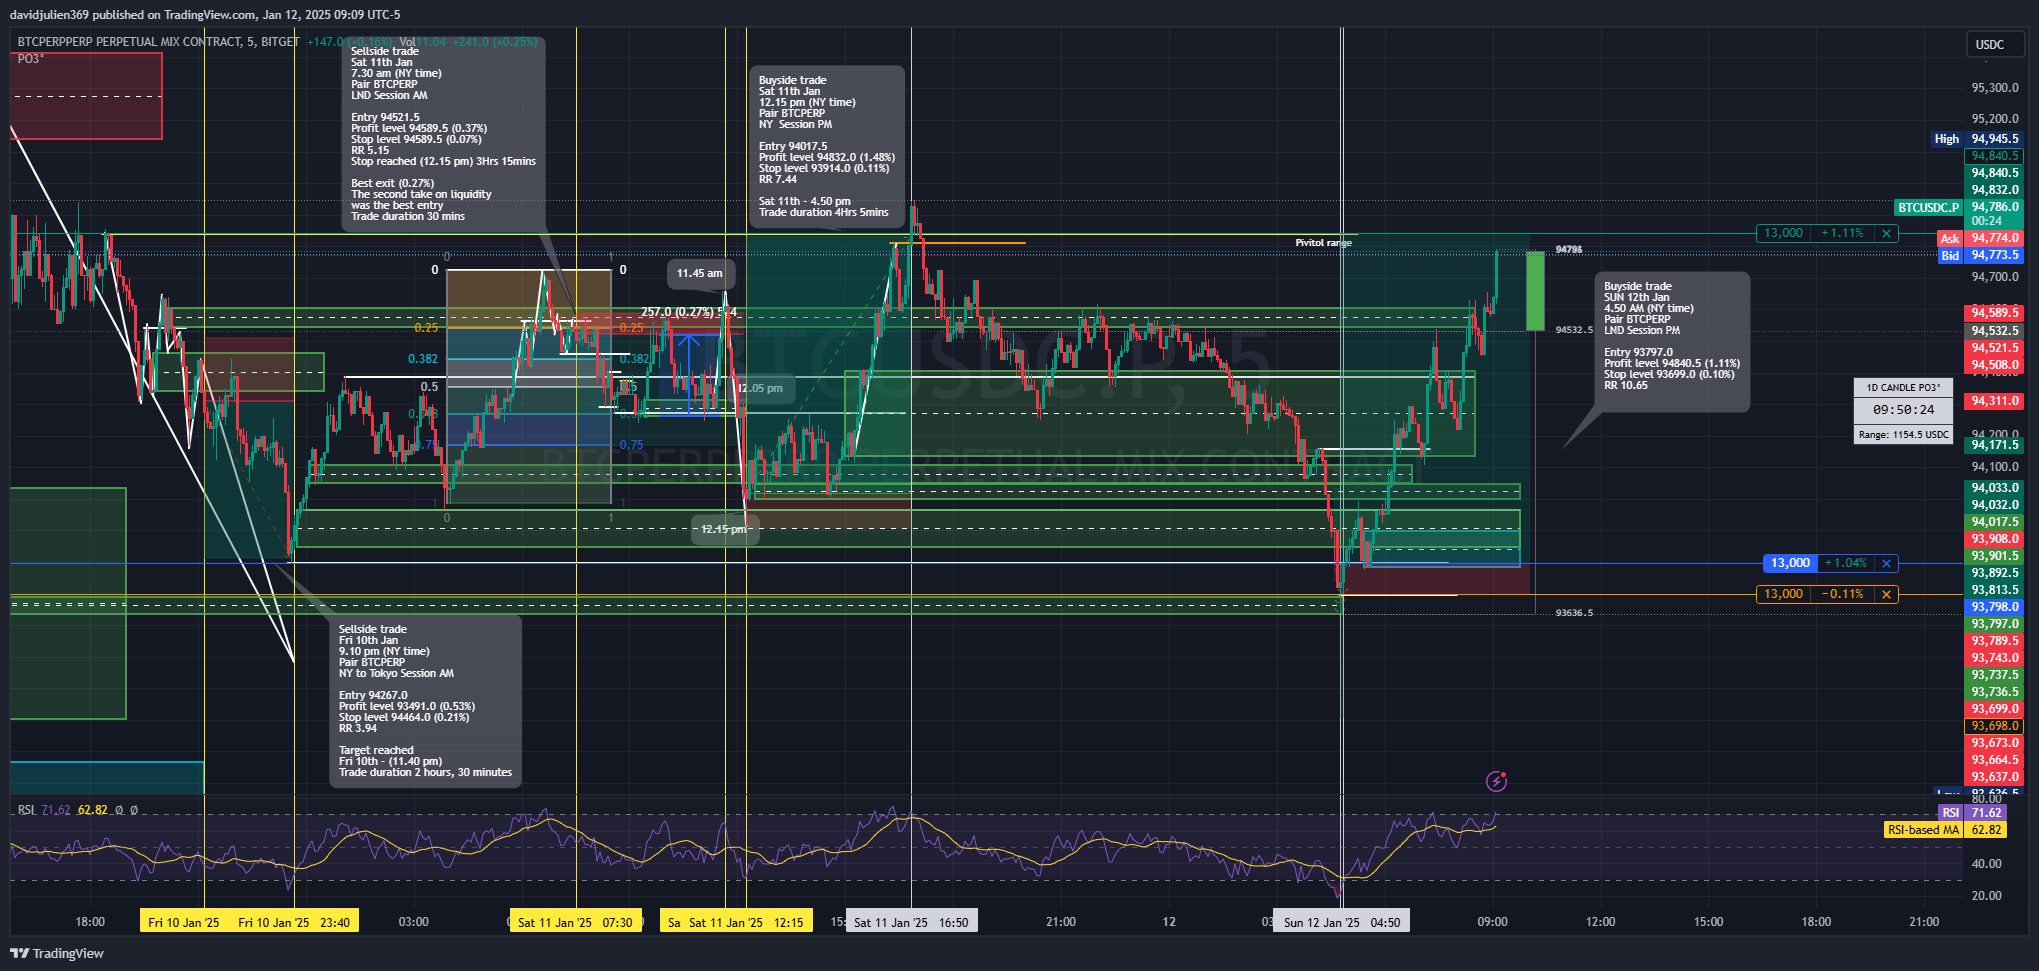The height and width of the screenshot is (971, 2039).
Task: Close the +1.11% take-profit order line
Action: tap(1886, 233)
